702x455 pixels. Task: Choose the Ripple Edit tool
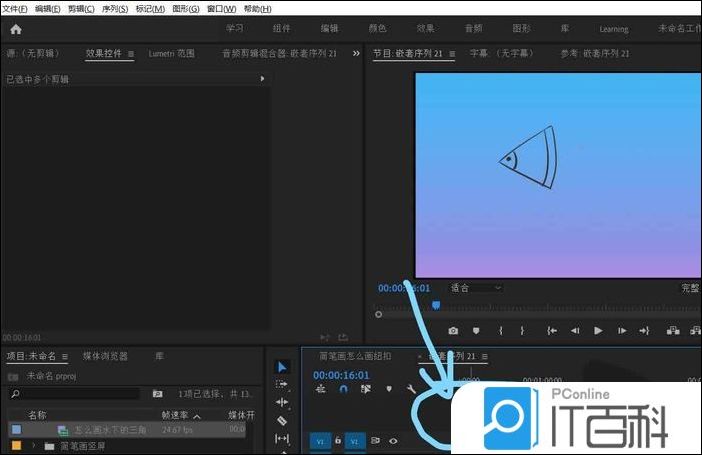[x=282, y=402]
